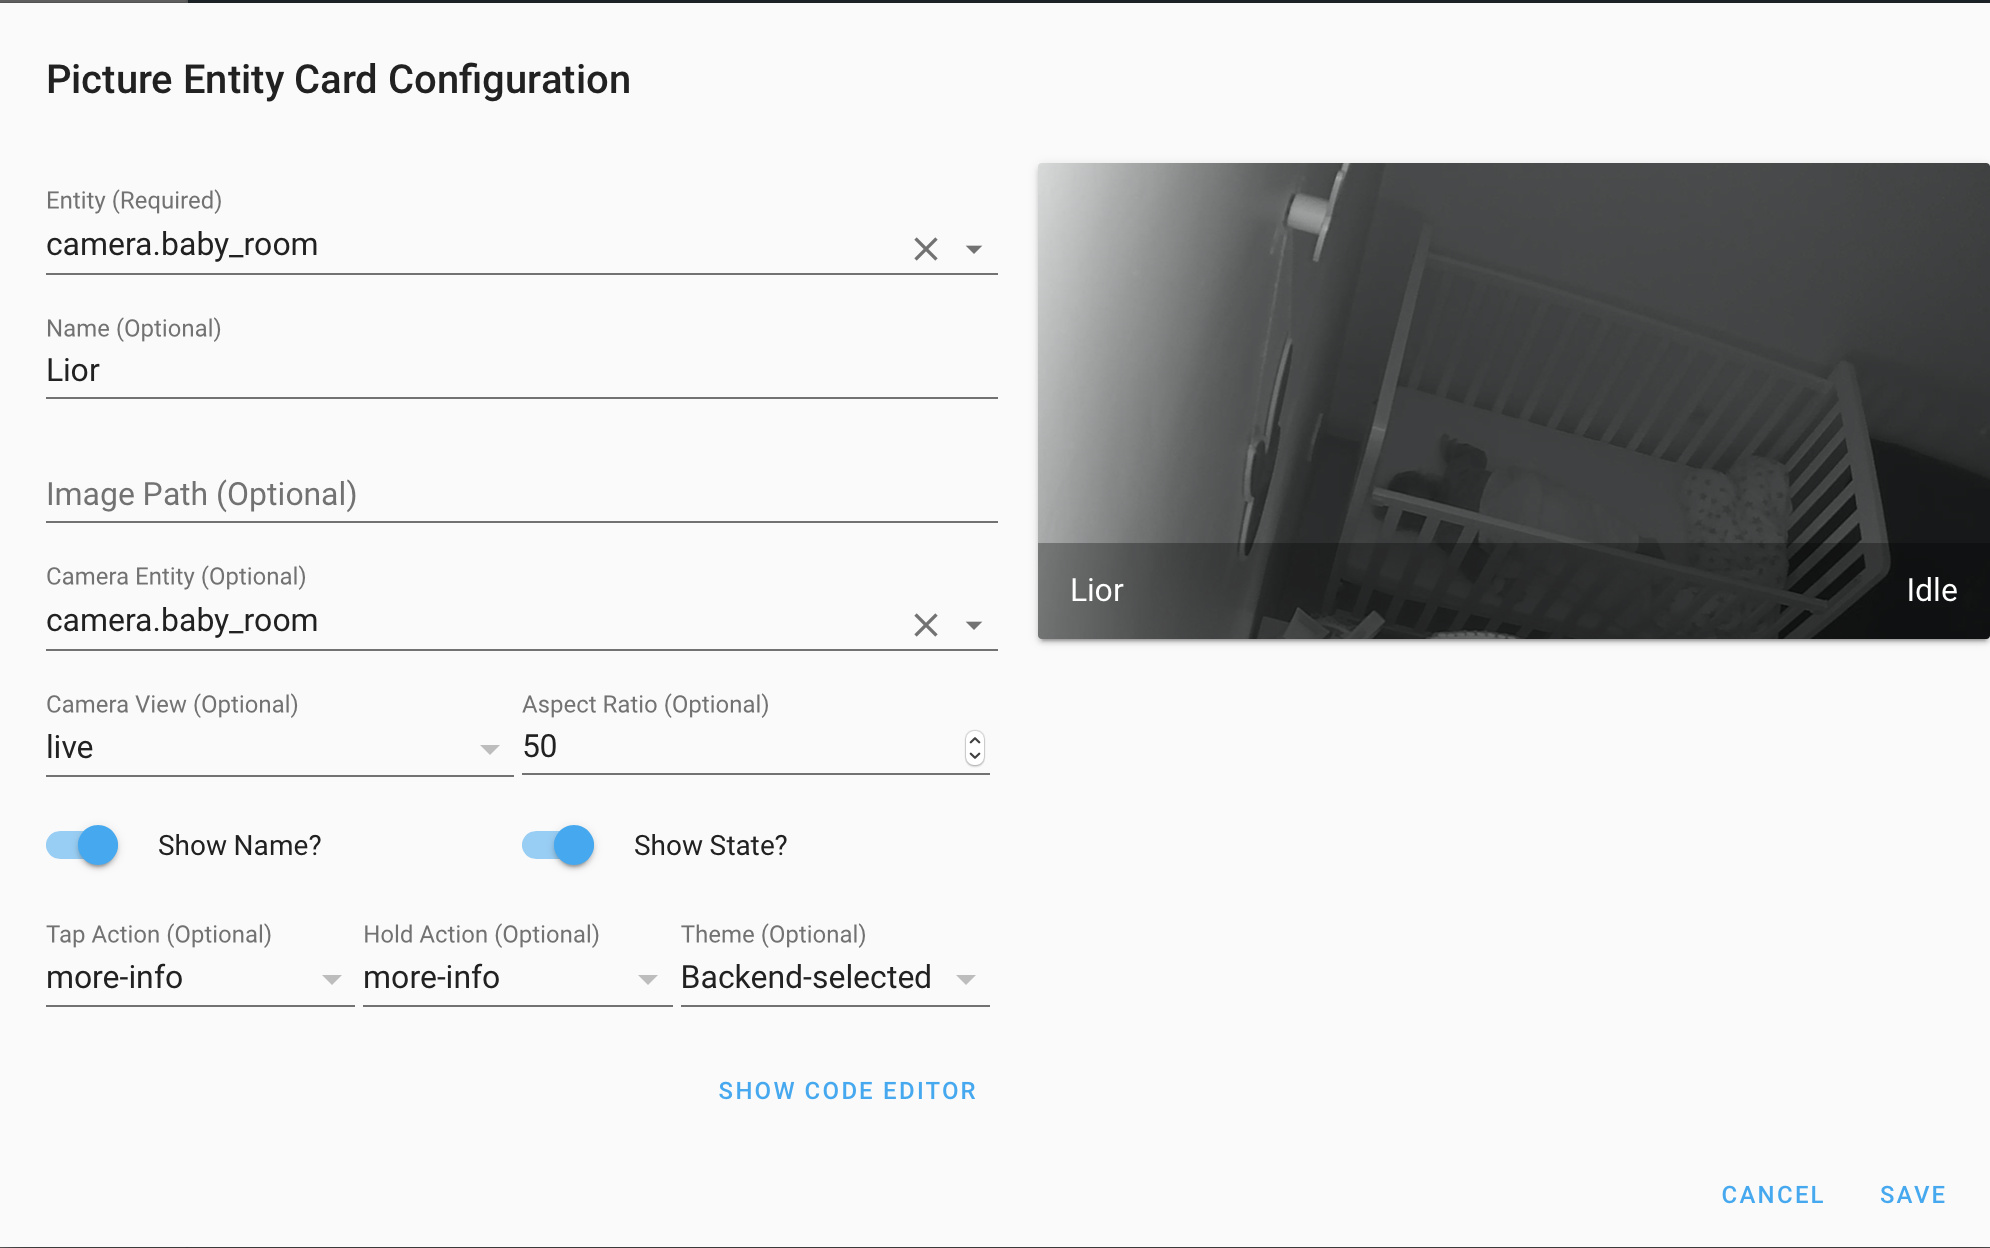Click the Aspect Ratio stepper arrows

tap(975, 748)
